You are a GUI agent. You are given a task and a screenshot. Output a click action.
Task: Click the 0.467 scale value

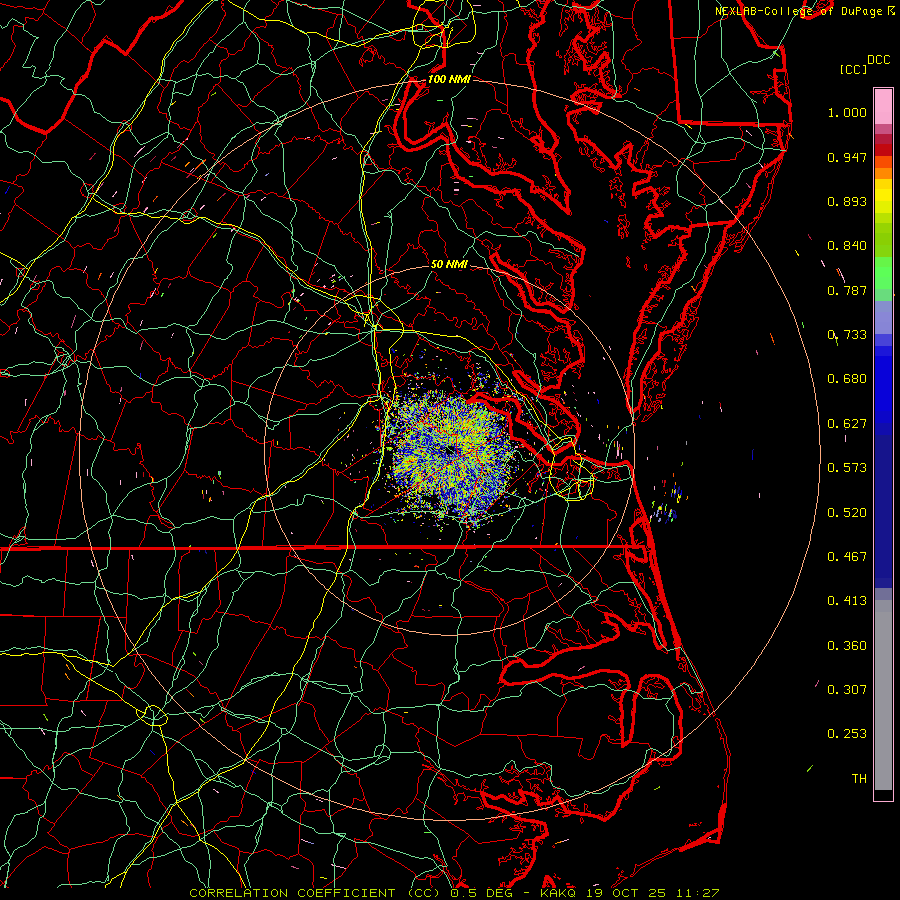847,557
